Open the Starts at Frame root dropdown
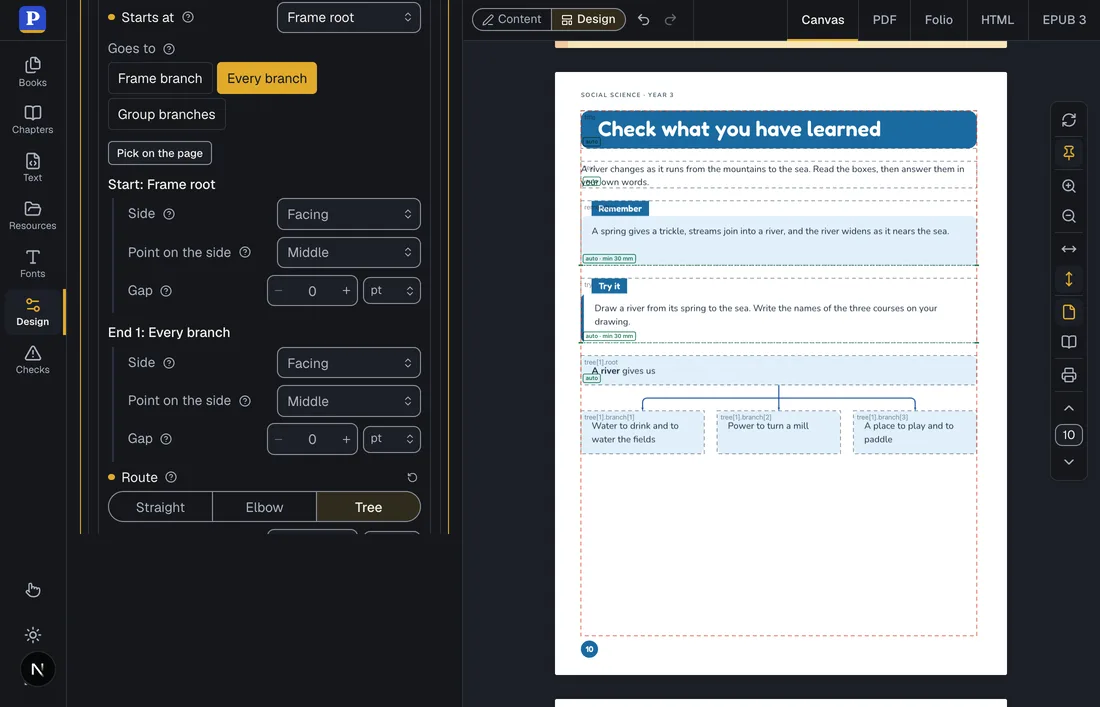This screenshot has width=1100, height=707. (349, 18)
